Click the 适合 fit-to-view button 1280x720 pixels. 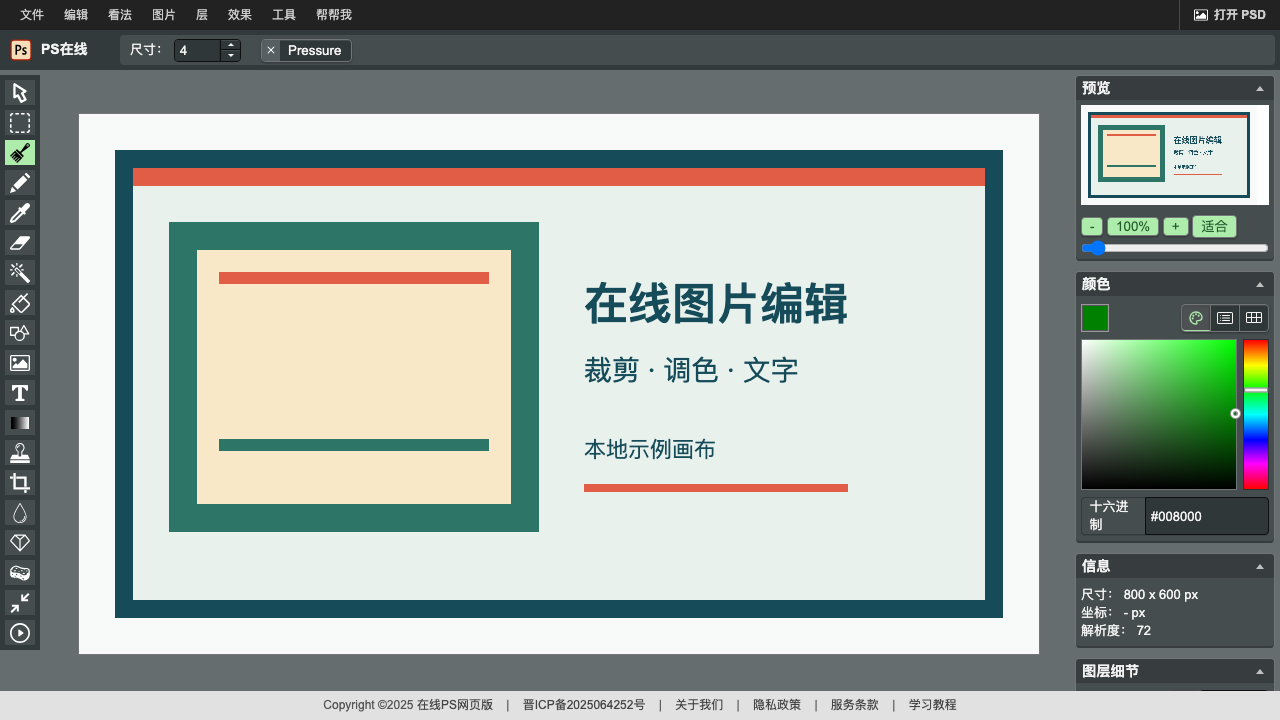1214,226
